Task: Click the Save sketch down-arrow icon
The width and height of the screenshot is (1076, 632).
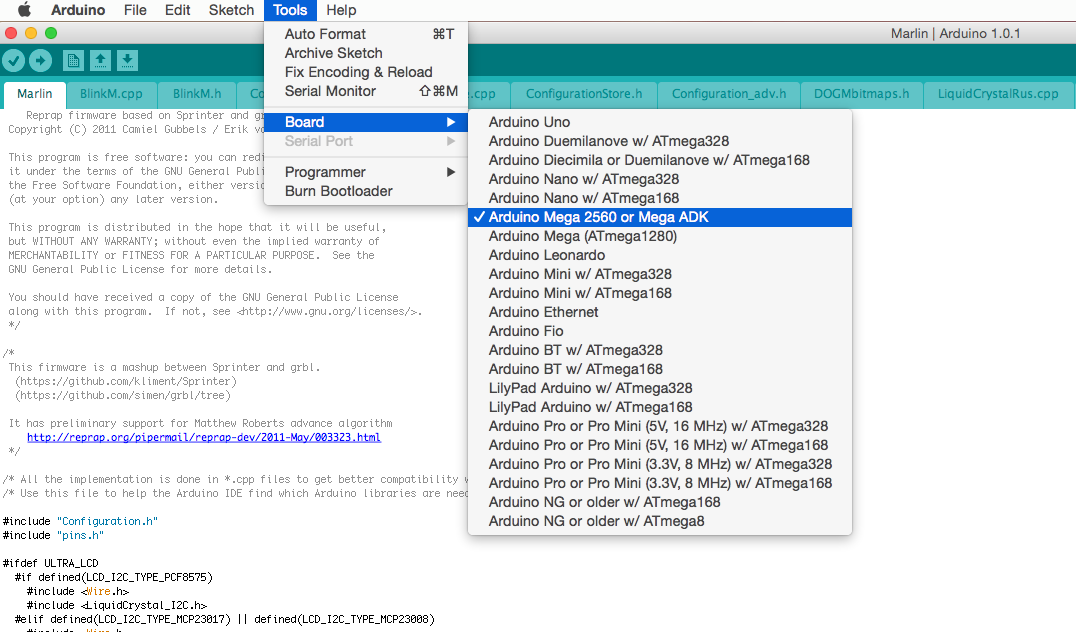Action: (x=127, y=61)
